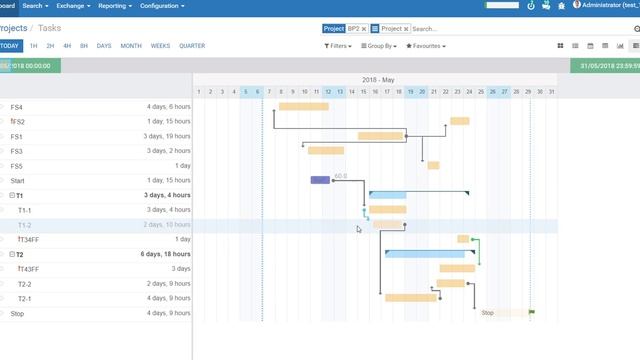
Task: Switch to pivot table view
Action: (x=605, y=46)
